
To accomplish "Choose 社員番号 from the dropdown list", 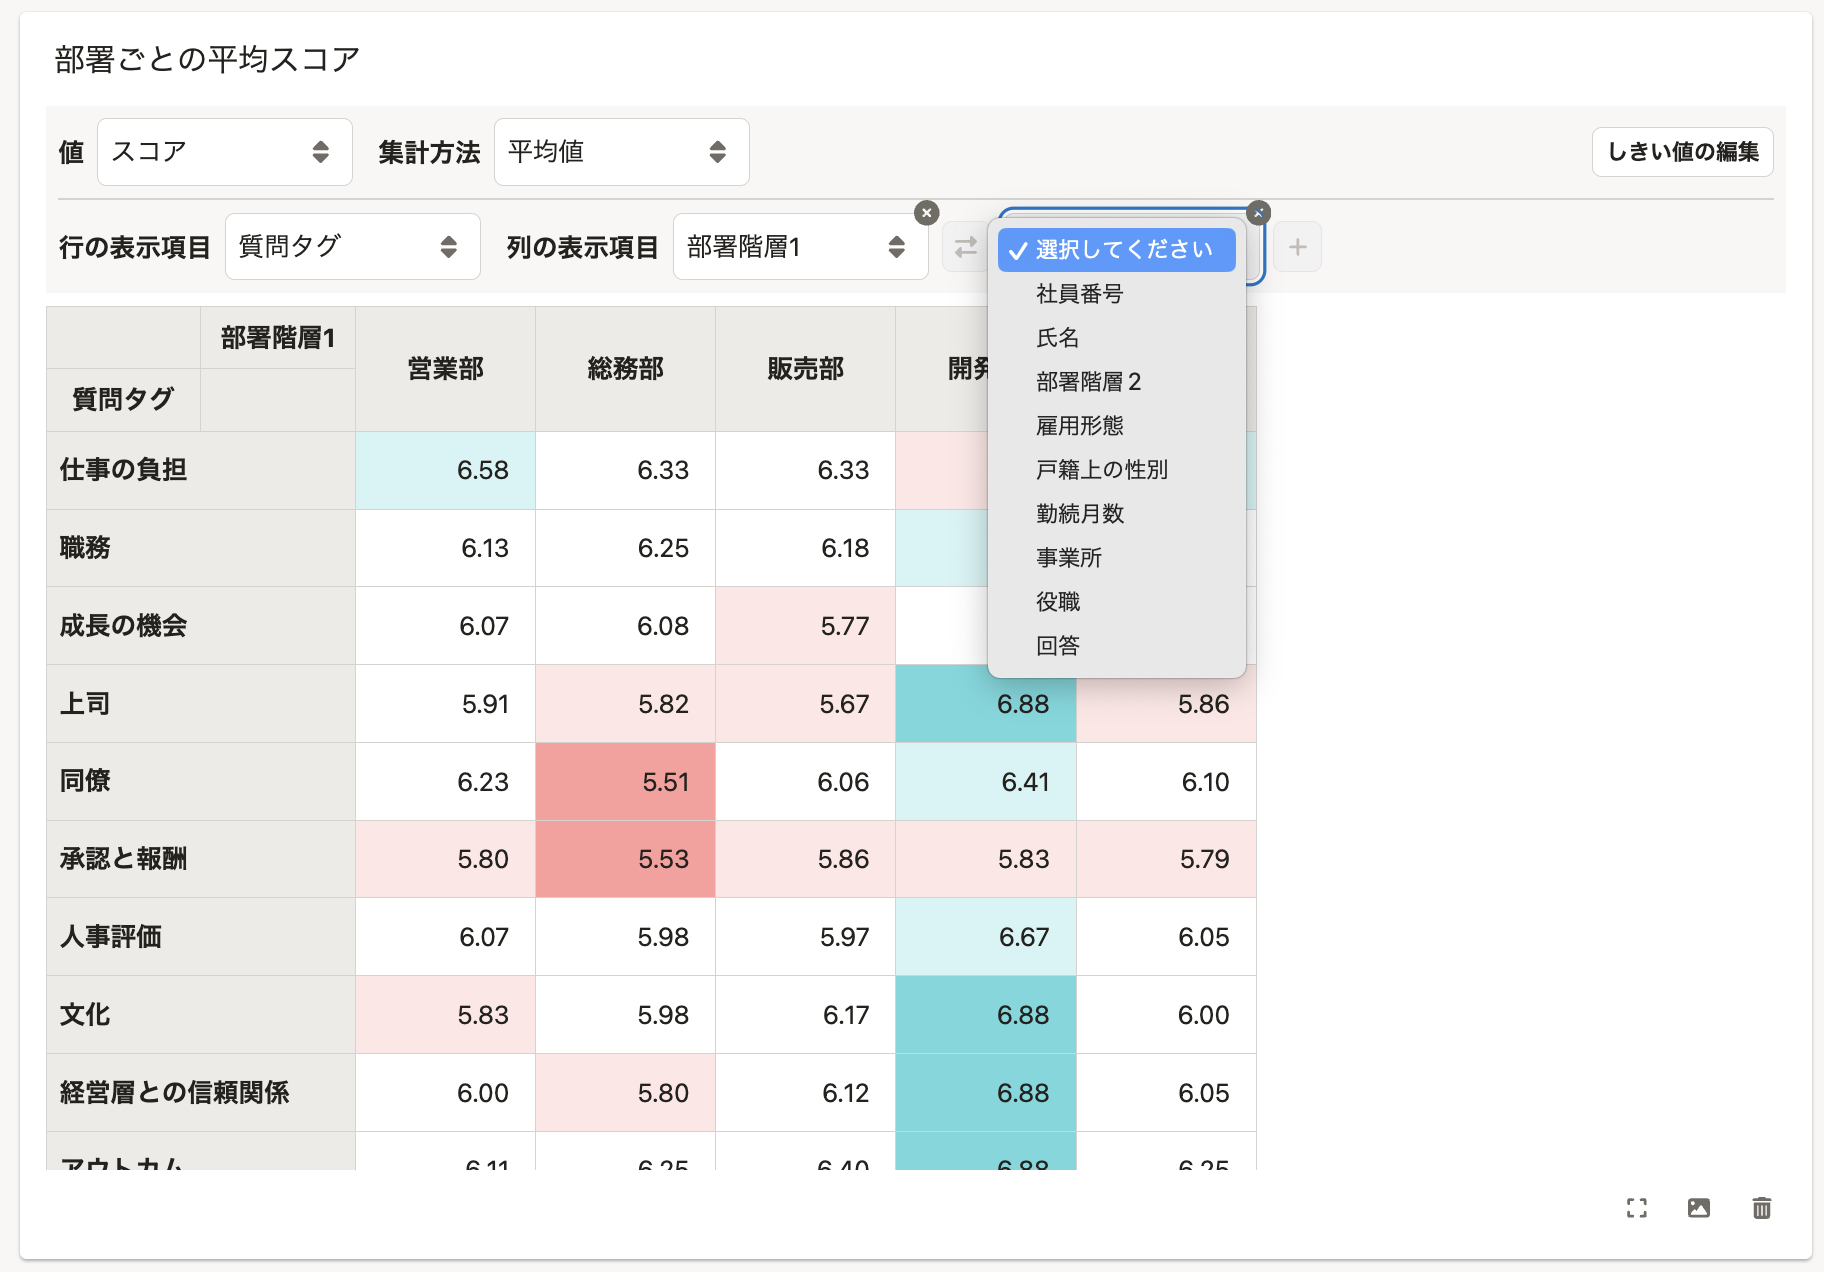I will pyautogui.click(x=1117, y=294).
